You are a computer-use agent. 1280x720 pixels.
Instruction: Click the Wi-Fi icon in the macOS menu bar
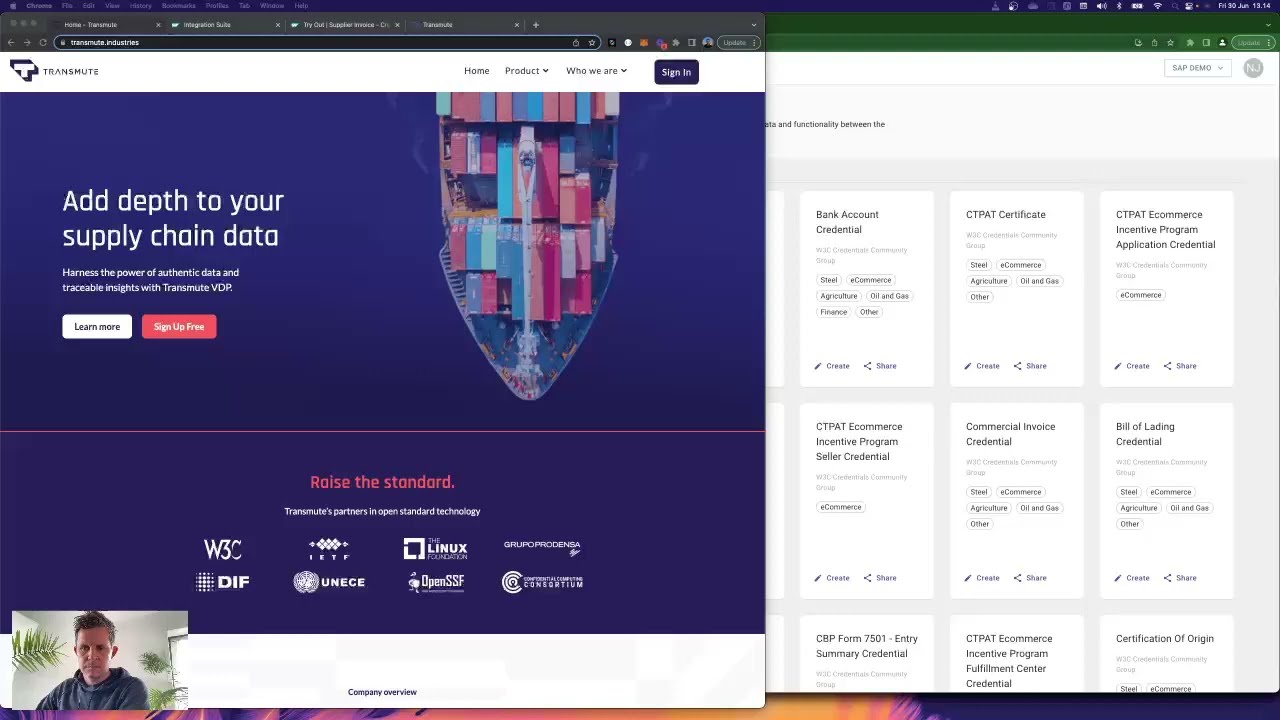(x=1158, y=6)
